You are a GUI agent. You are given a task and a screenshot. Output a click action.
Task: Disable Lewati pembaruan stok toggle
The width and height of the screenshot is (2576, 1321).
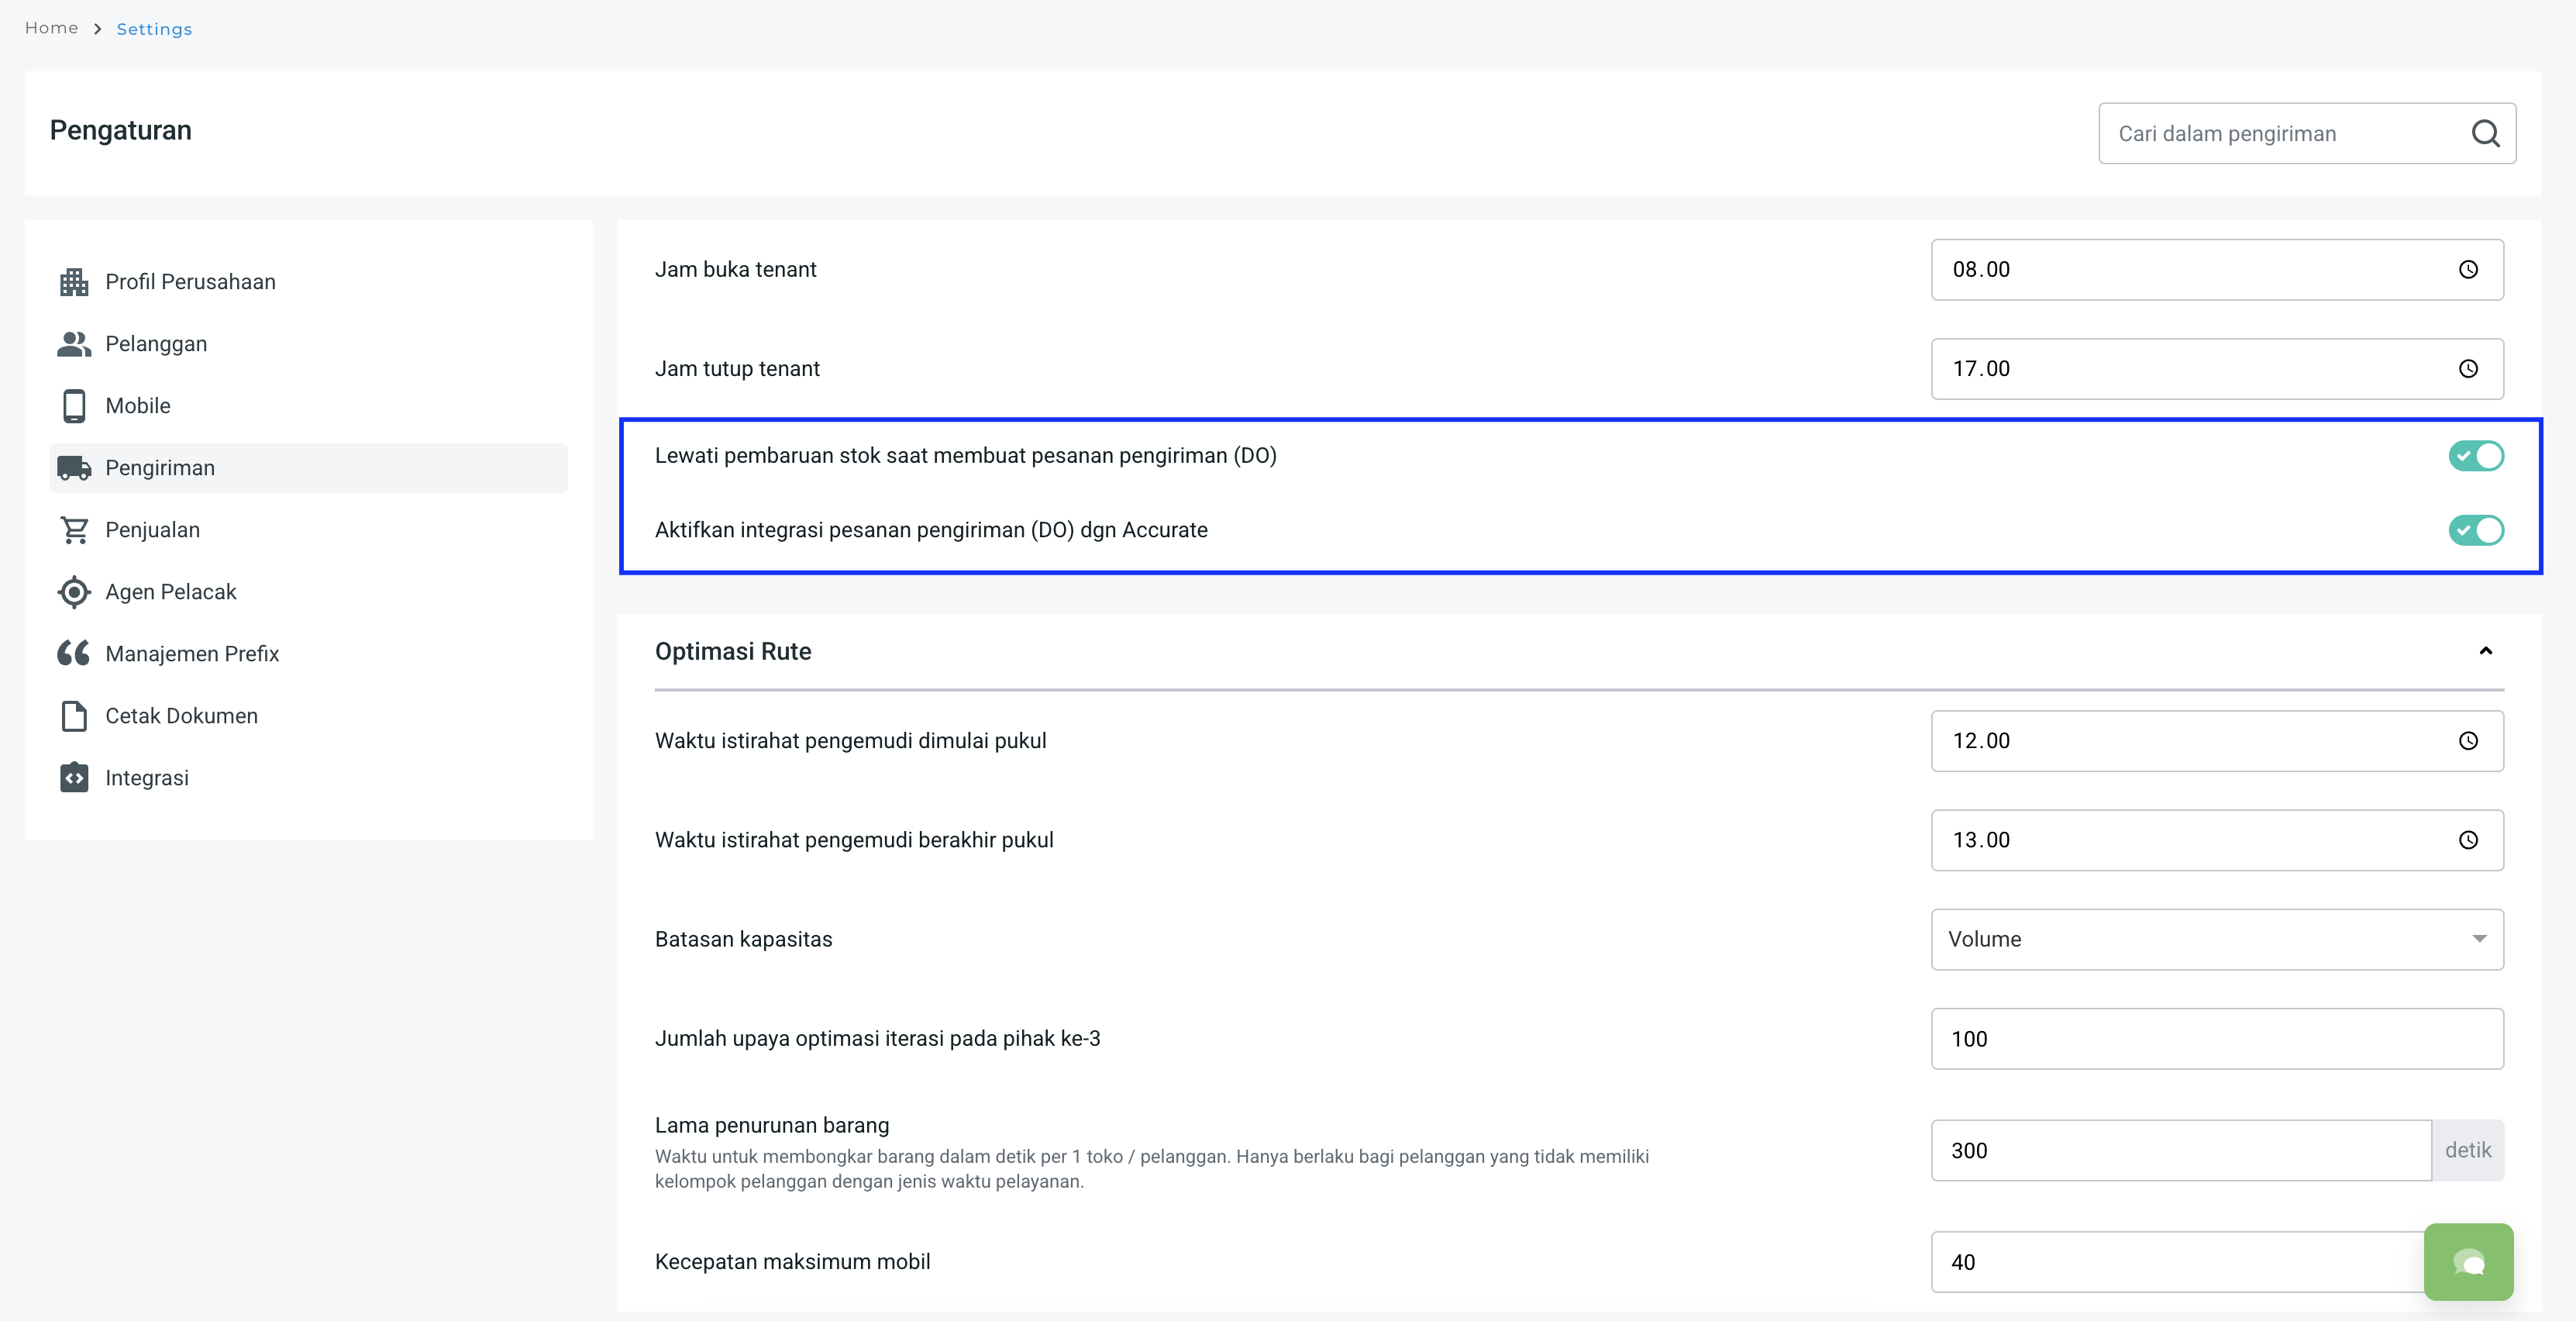(x=2475, y=456)
